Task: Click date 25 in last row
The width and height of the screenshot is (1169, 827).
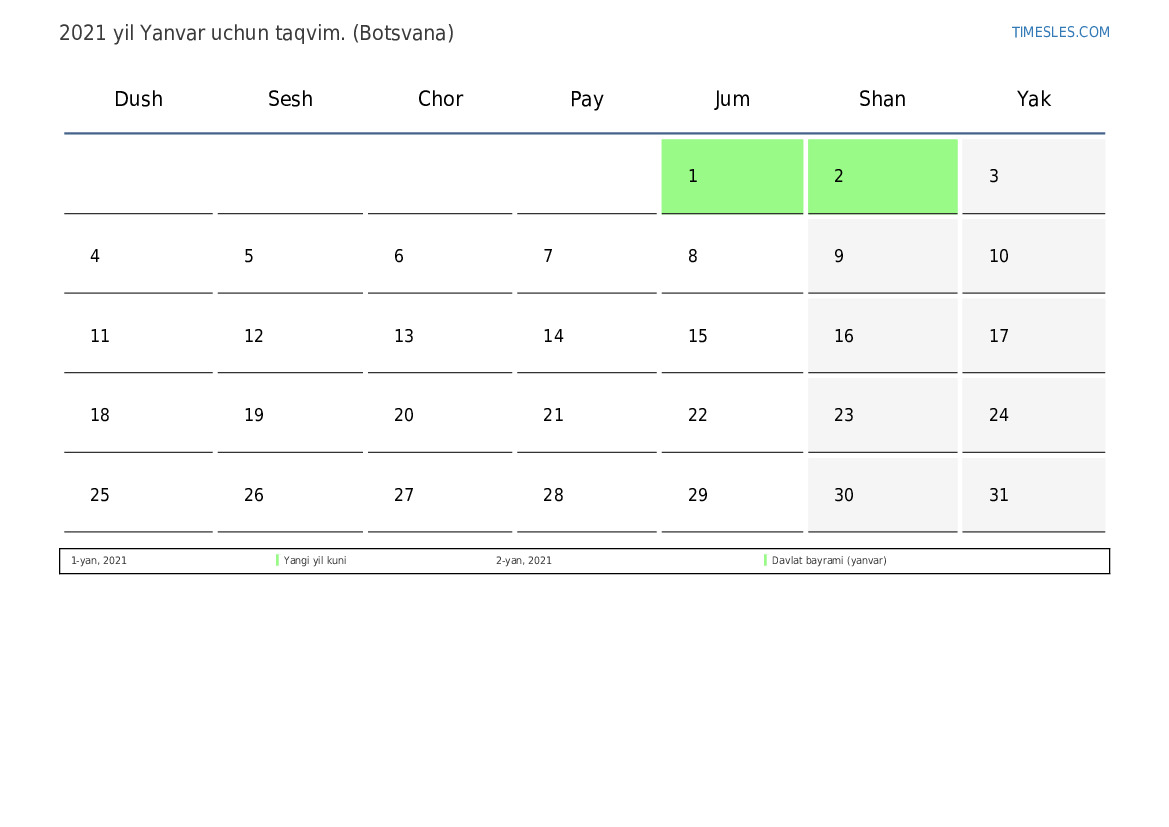Action: coord(138,495)
